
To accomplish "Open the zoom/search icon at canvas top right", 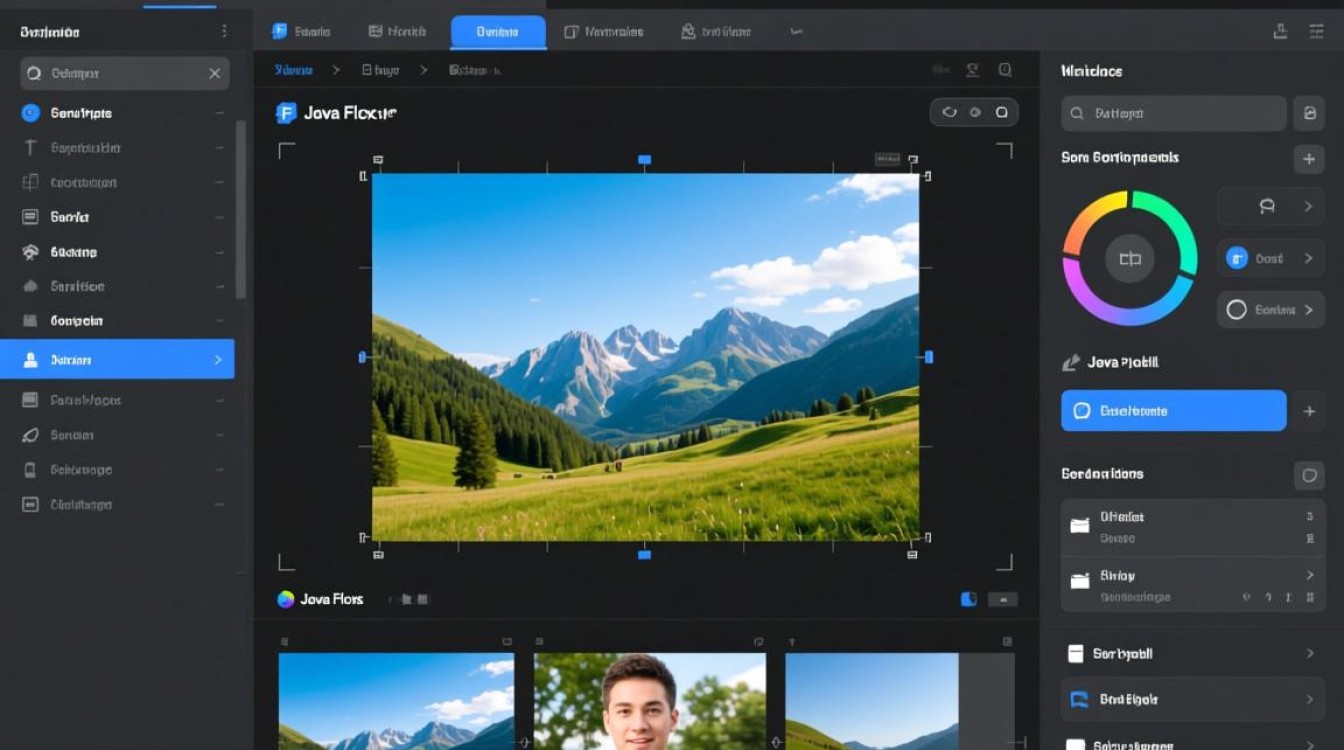I will click(x=1005, y=70).
